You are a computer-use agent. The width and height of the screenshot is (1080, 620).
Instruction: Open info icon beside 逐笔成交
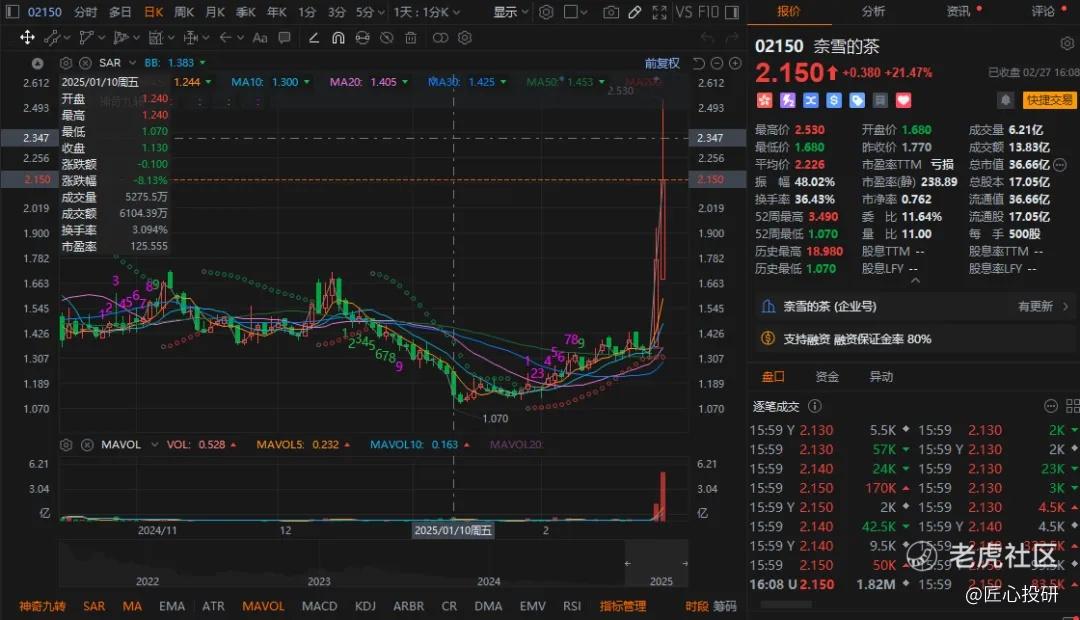tap(814, 406)
